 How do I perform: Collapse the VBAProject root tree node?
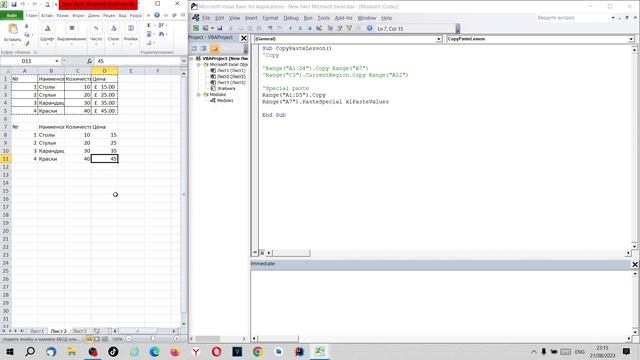[x=192, y=58]
